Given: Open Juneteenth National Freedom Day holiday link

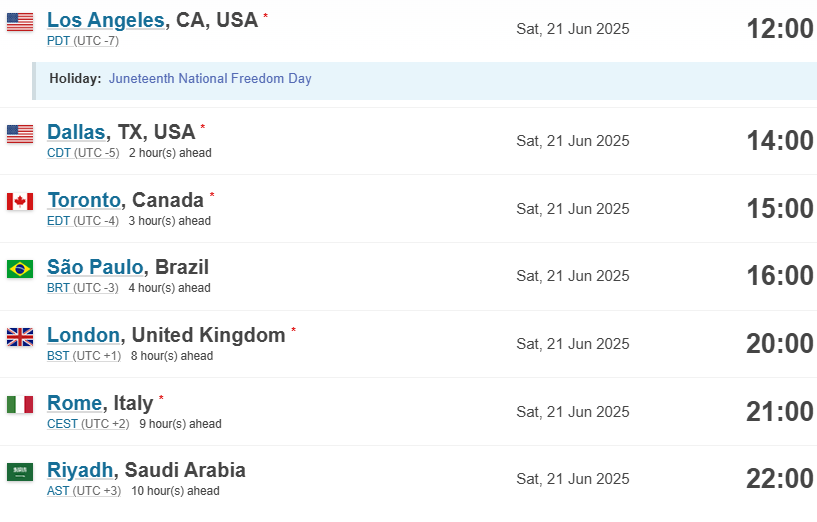Looking at the screenshot, I should tap(210, 78).
